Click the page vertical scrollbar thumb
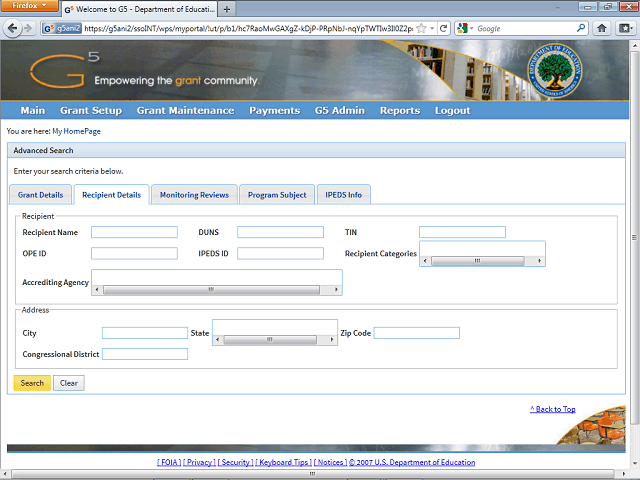 pos(634,238)
